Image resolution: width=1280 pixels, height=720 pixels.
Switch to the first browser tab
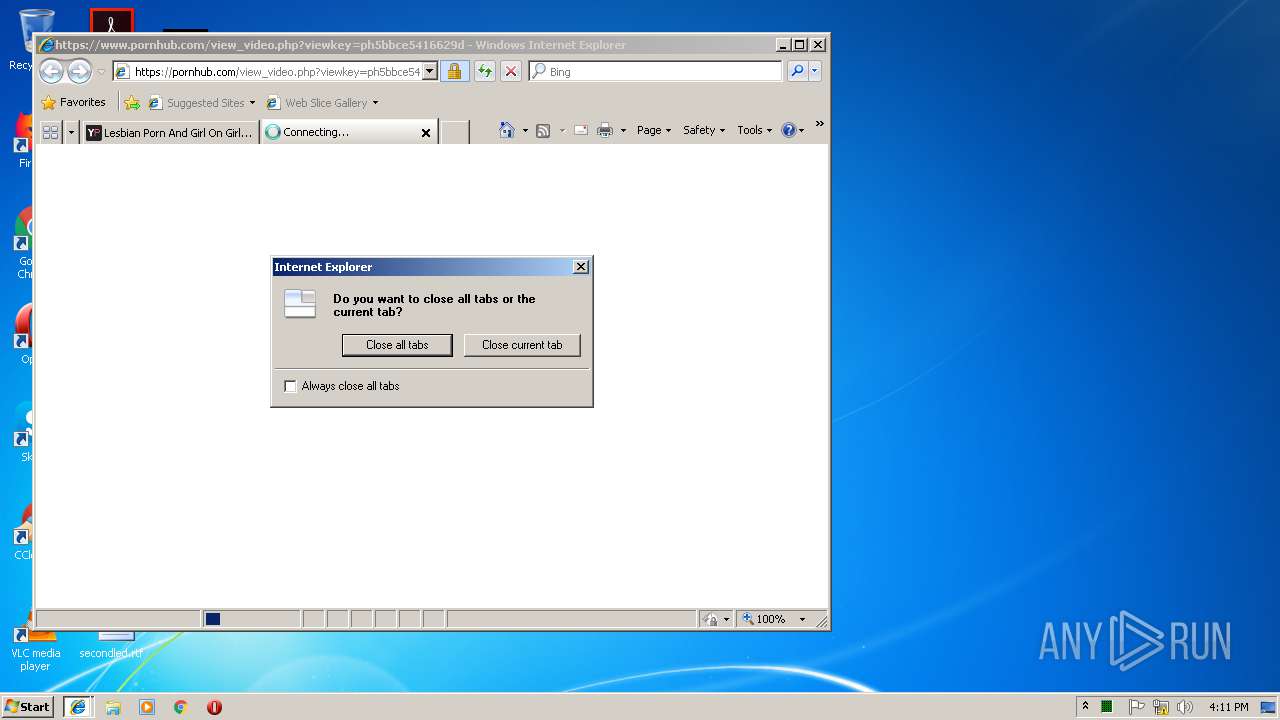click(170, 132)
